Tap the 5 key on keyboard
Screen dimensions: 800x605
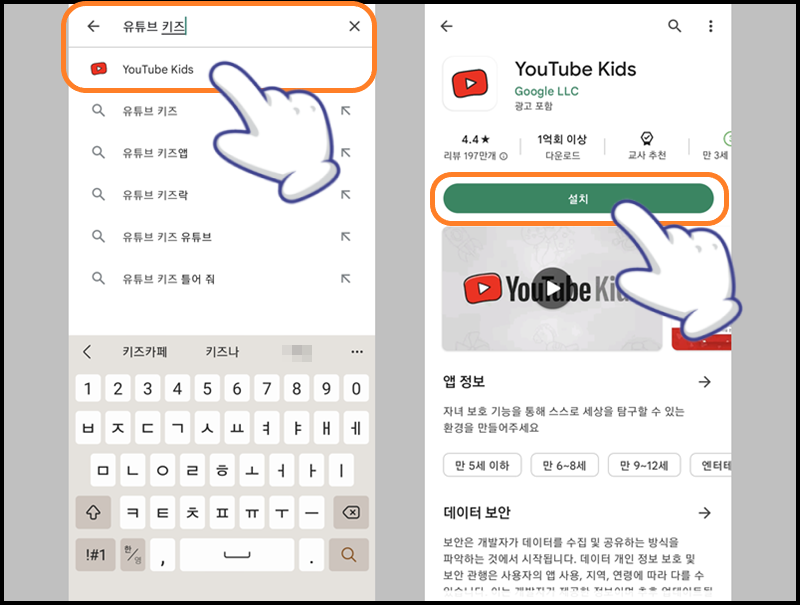[207, 389]
